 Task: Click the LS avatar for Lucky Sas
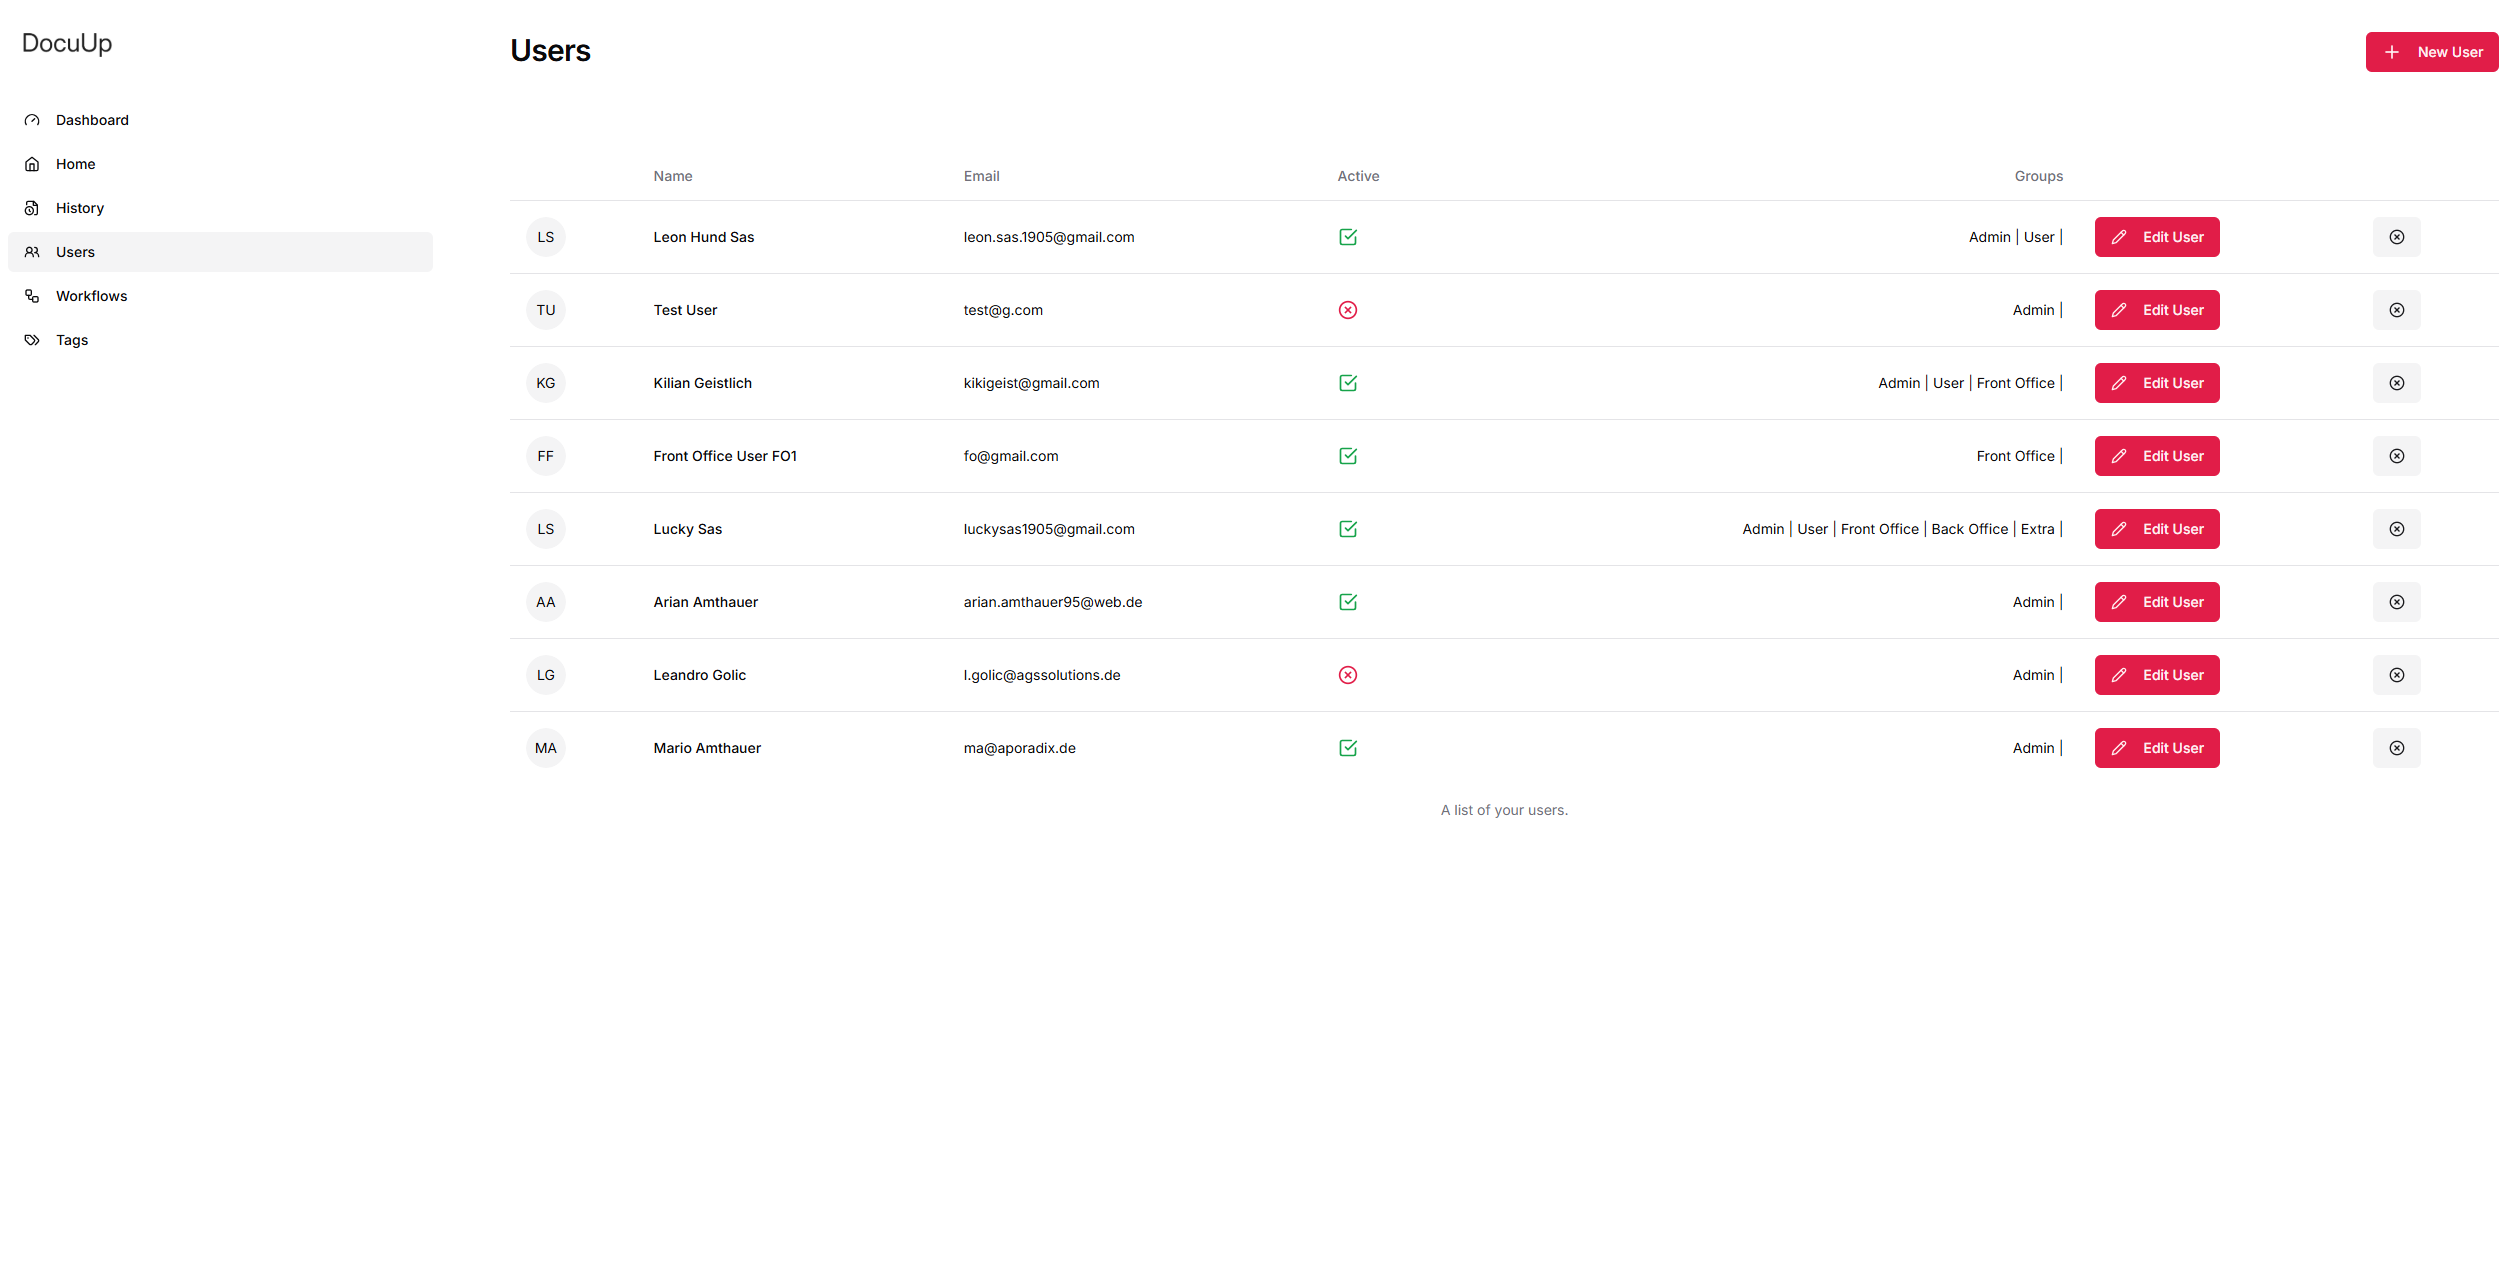click(545, 529)
